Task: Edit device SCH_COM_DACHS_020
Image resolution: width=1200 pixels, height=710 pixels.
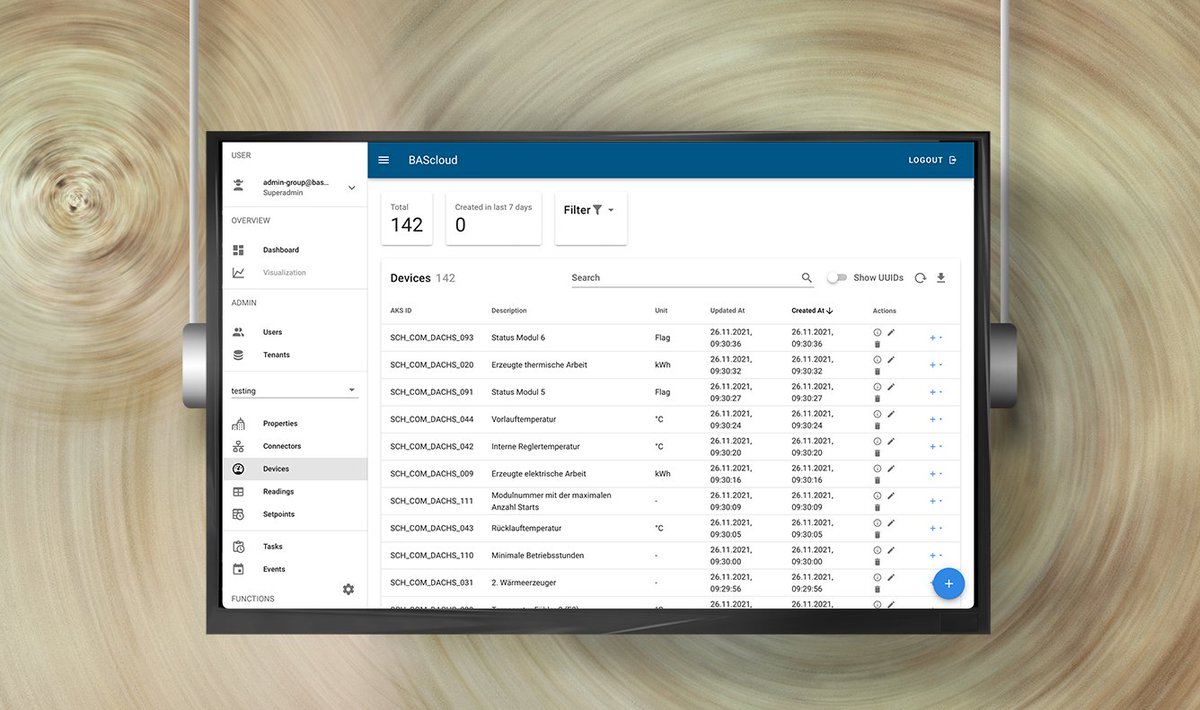Action: pyautogui.click(x=891, y=359)
